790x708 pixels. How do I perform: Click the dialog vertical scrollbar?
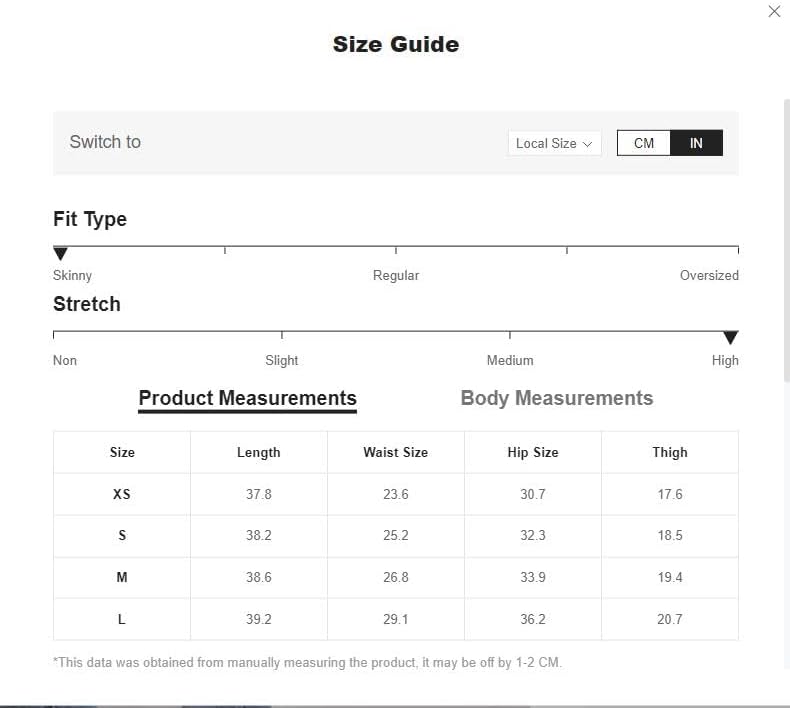click(x=786, y=240)
